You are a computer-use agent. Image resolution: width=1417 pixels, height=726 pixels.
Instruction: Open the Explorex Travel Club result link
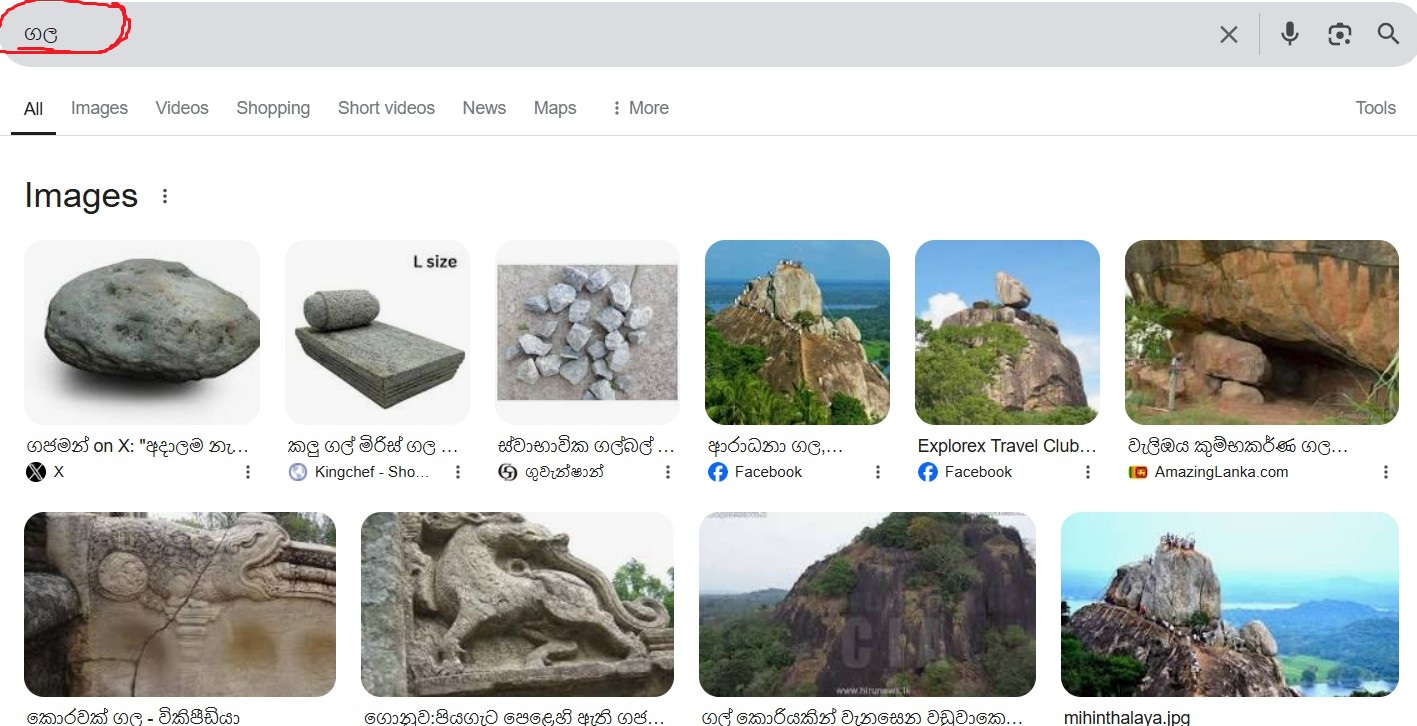click(1007, 446)
